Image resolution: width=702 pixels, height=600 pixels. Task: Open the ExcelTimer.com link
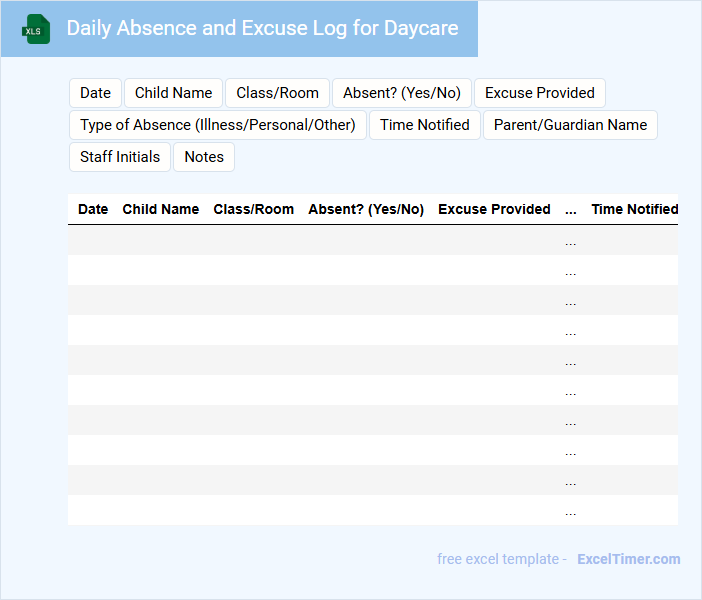628,559
